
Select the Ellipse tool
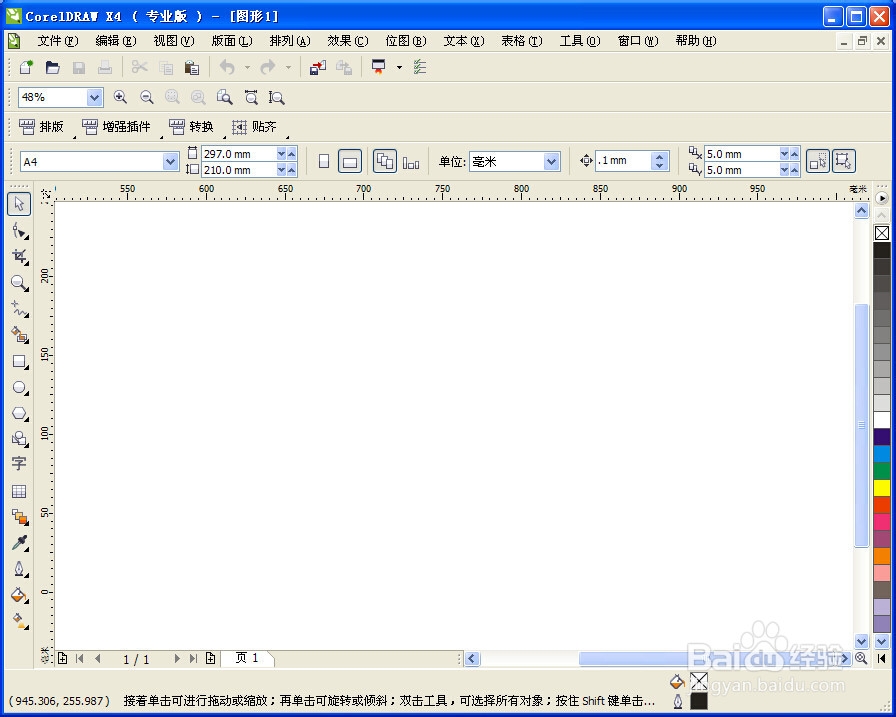click(19, 388)
